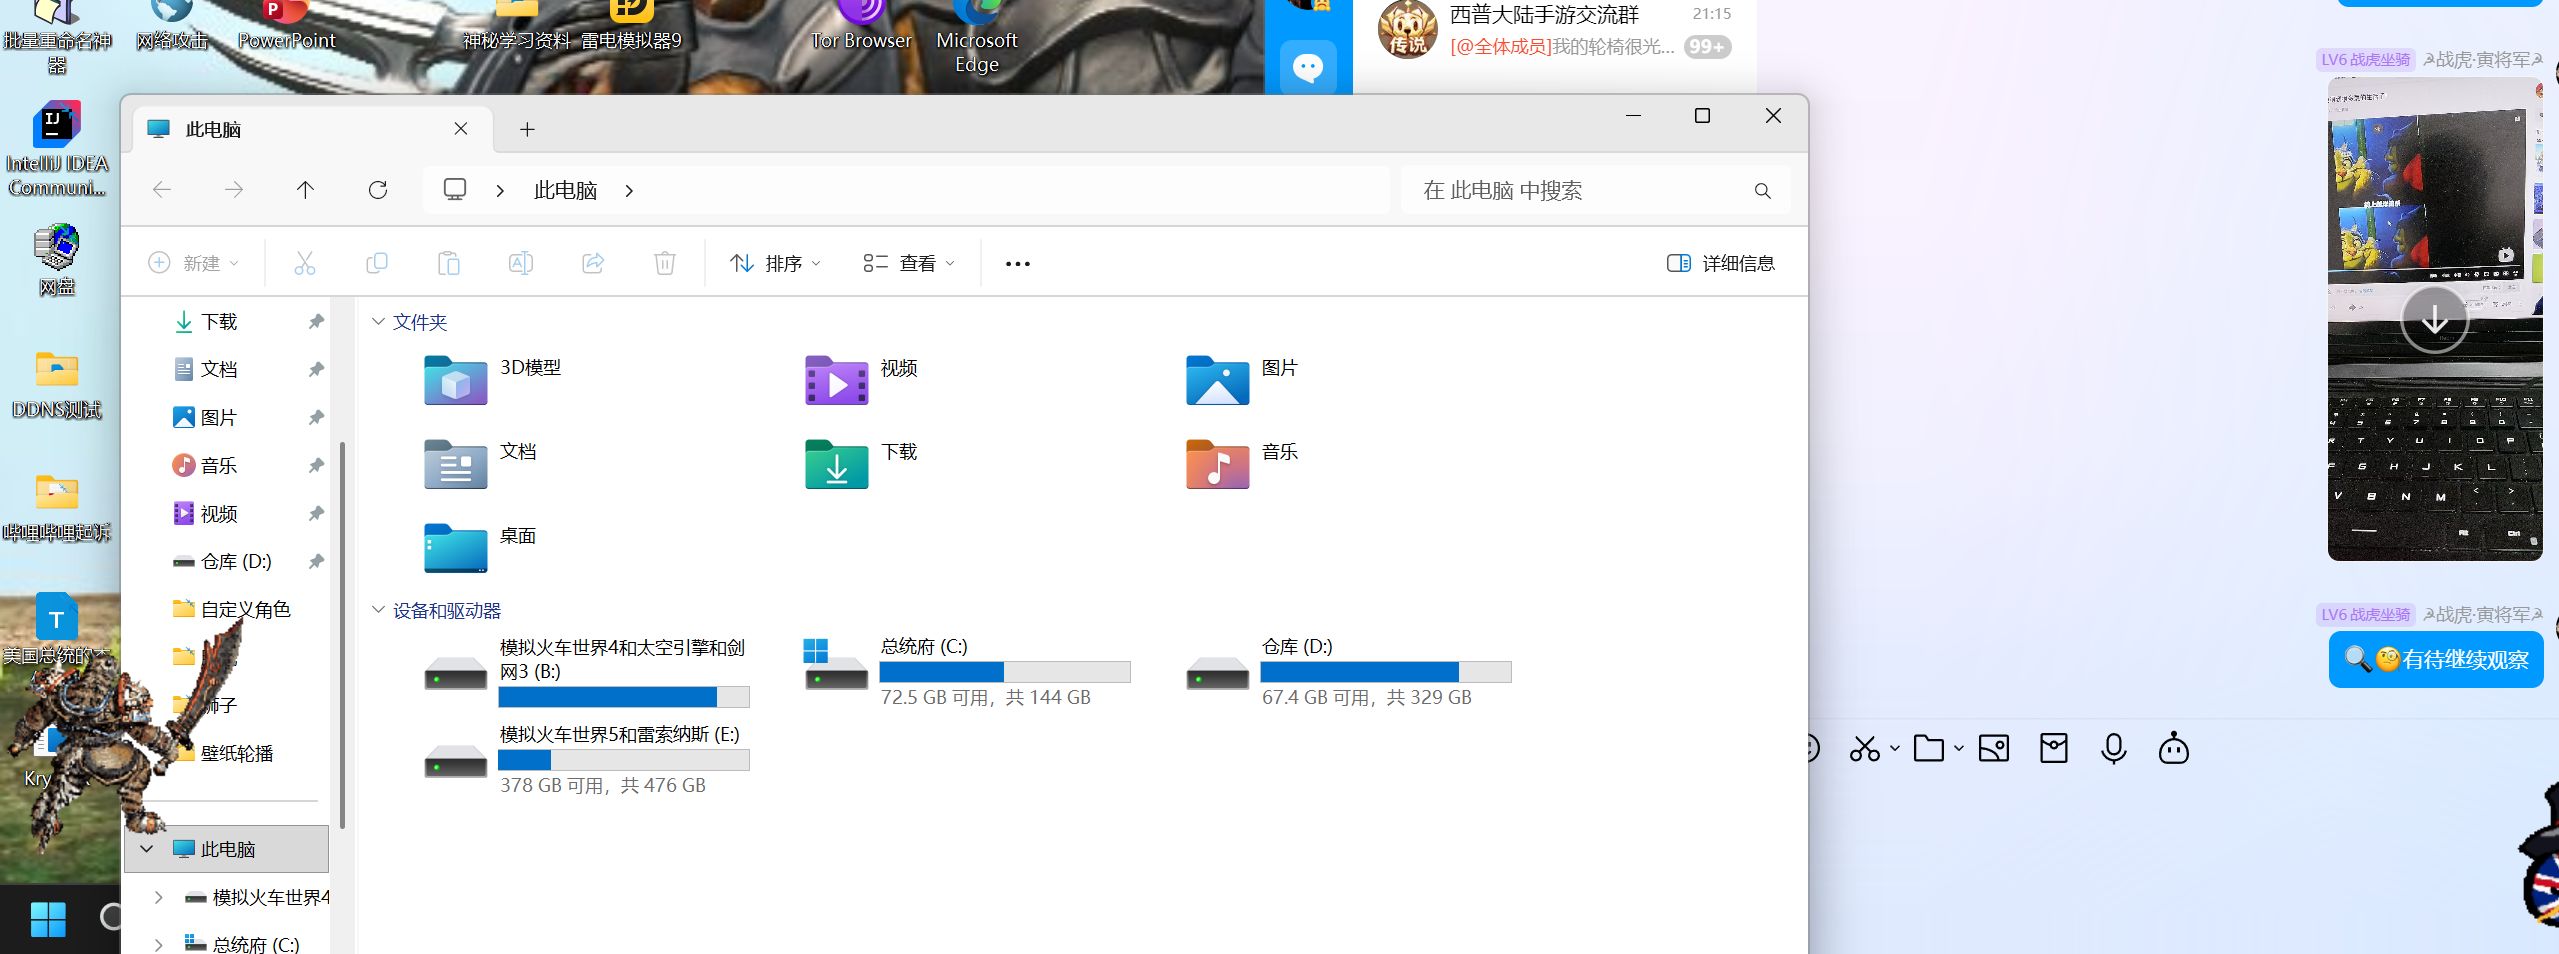This screenshot has height=954, width=2559.
Task: Open the 排序 sort dropdown
Action: tap(776, 263)
